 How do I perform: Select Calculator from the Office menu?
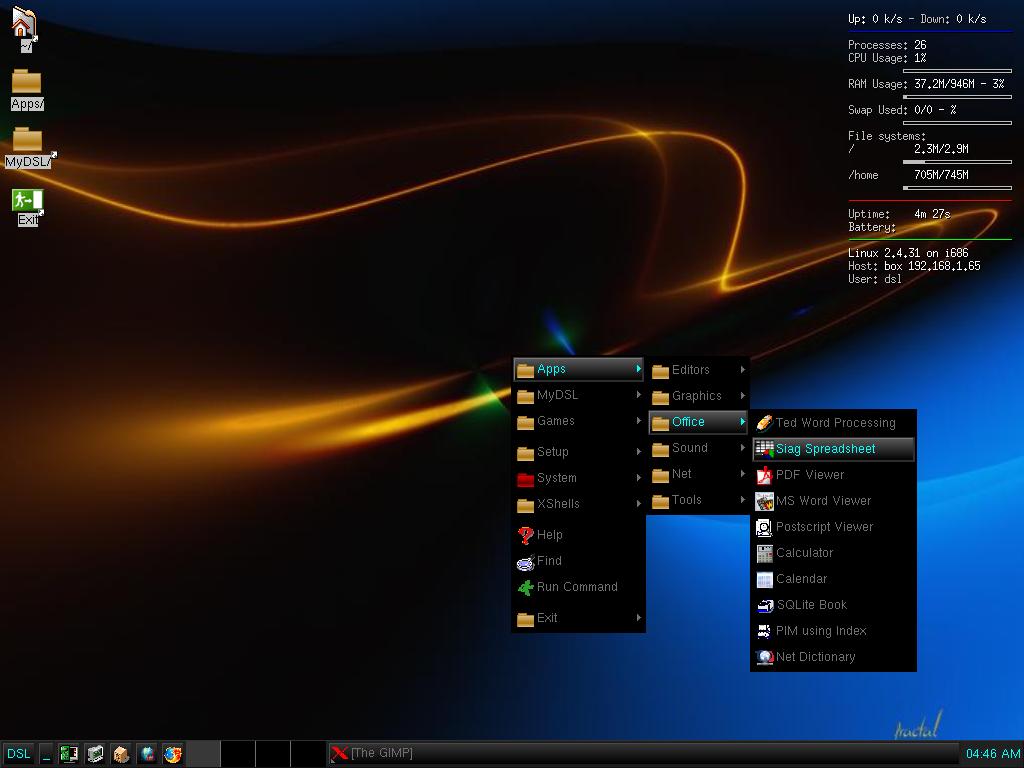(802, 553)
